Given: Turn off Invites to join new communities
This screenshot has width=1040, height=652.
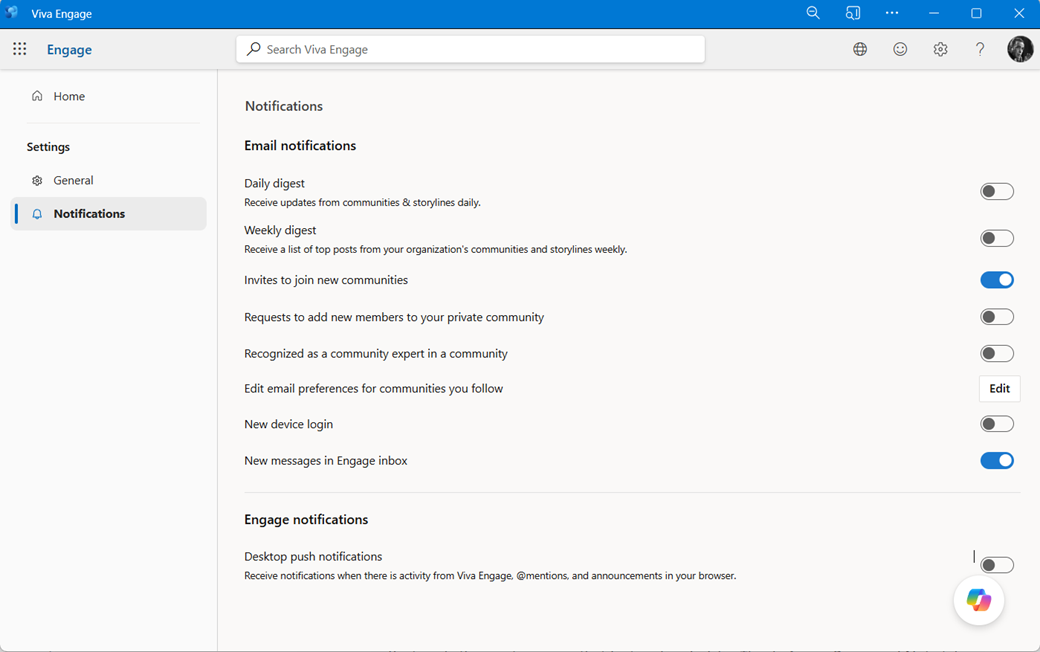Looking at the screenshot, I should coord(997,279).
